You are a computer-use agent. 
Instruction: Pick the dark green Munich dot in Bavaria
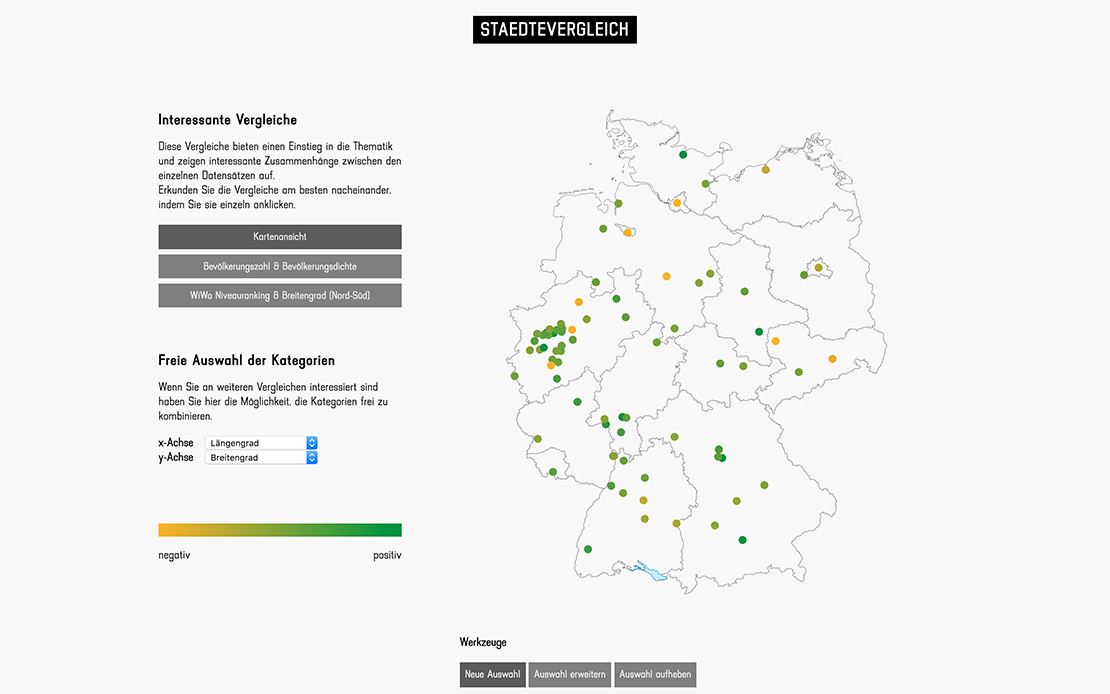click(x=742, y=540)
